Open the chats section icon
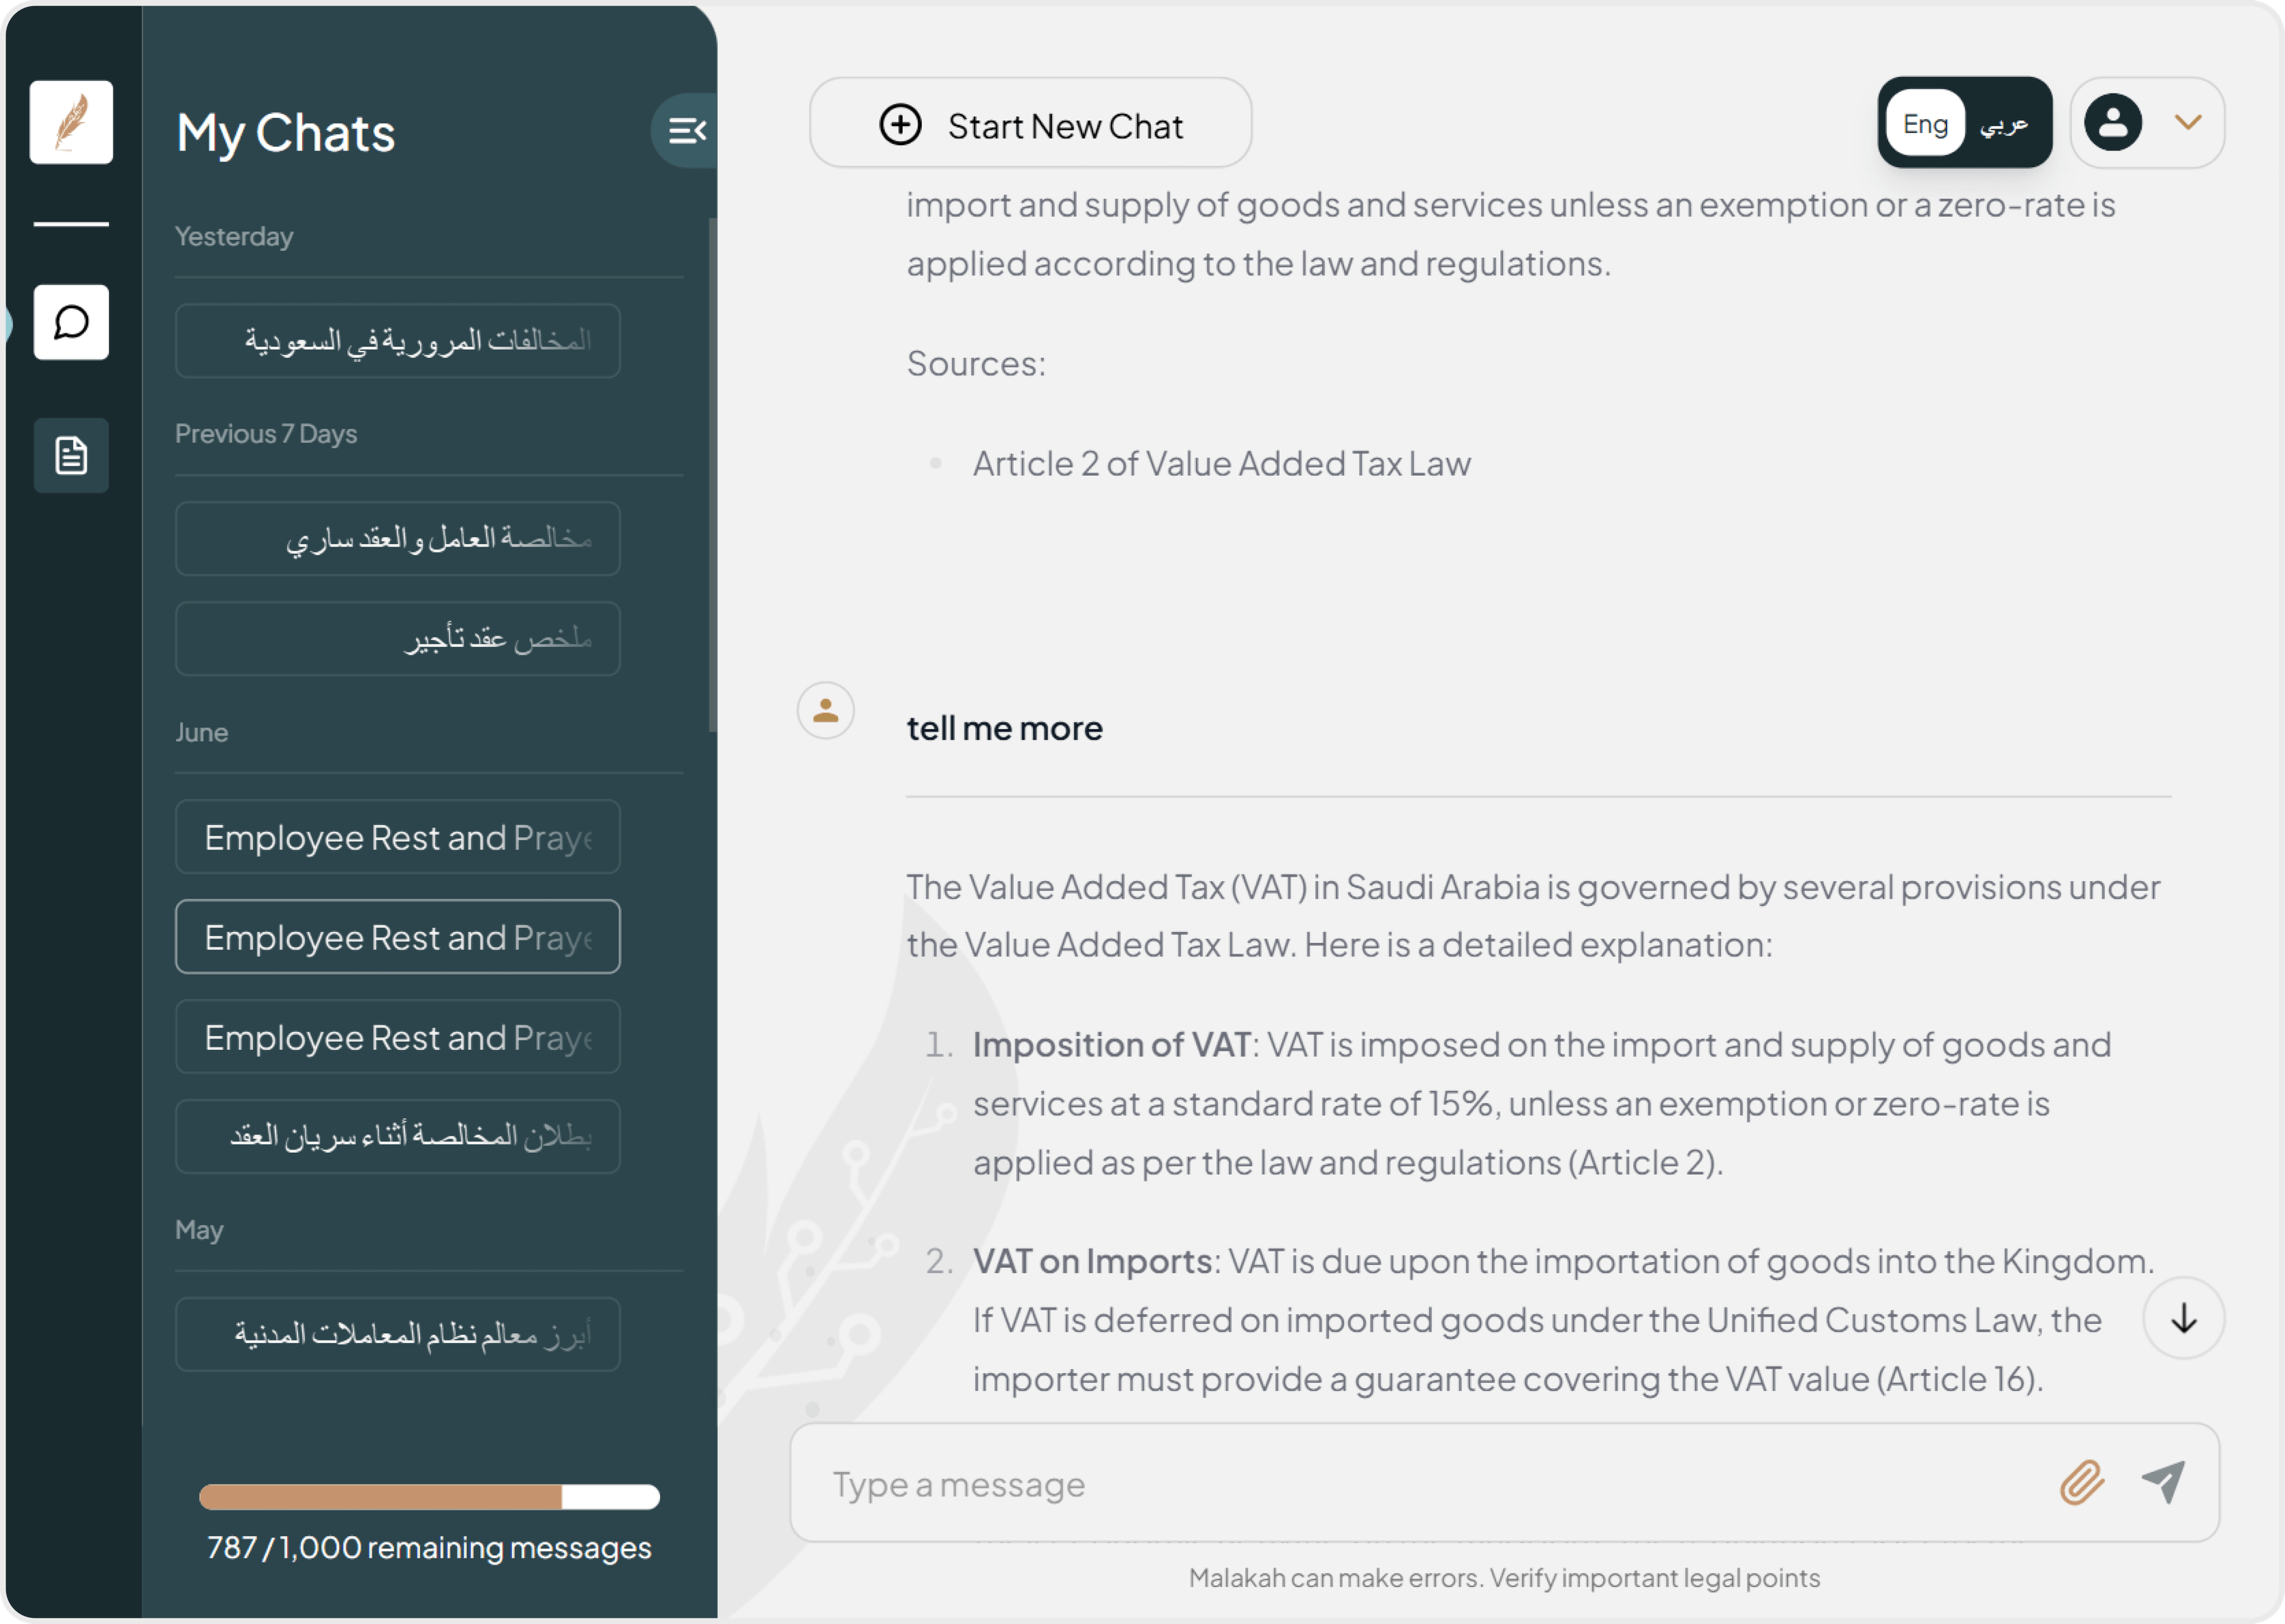Viewport: 2285px width, 1624px height. [71, 322]
